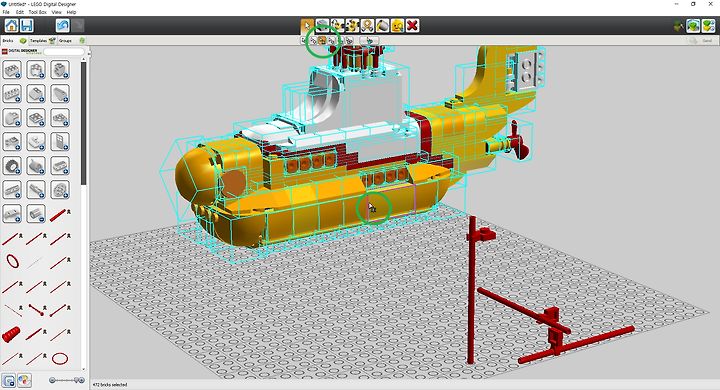The height and width of the screenshot is (390, 720).
Task: Choose single selection mode sub-tool
Action: click(304, 40)
